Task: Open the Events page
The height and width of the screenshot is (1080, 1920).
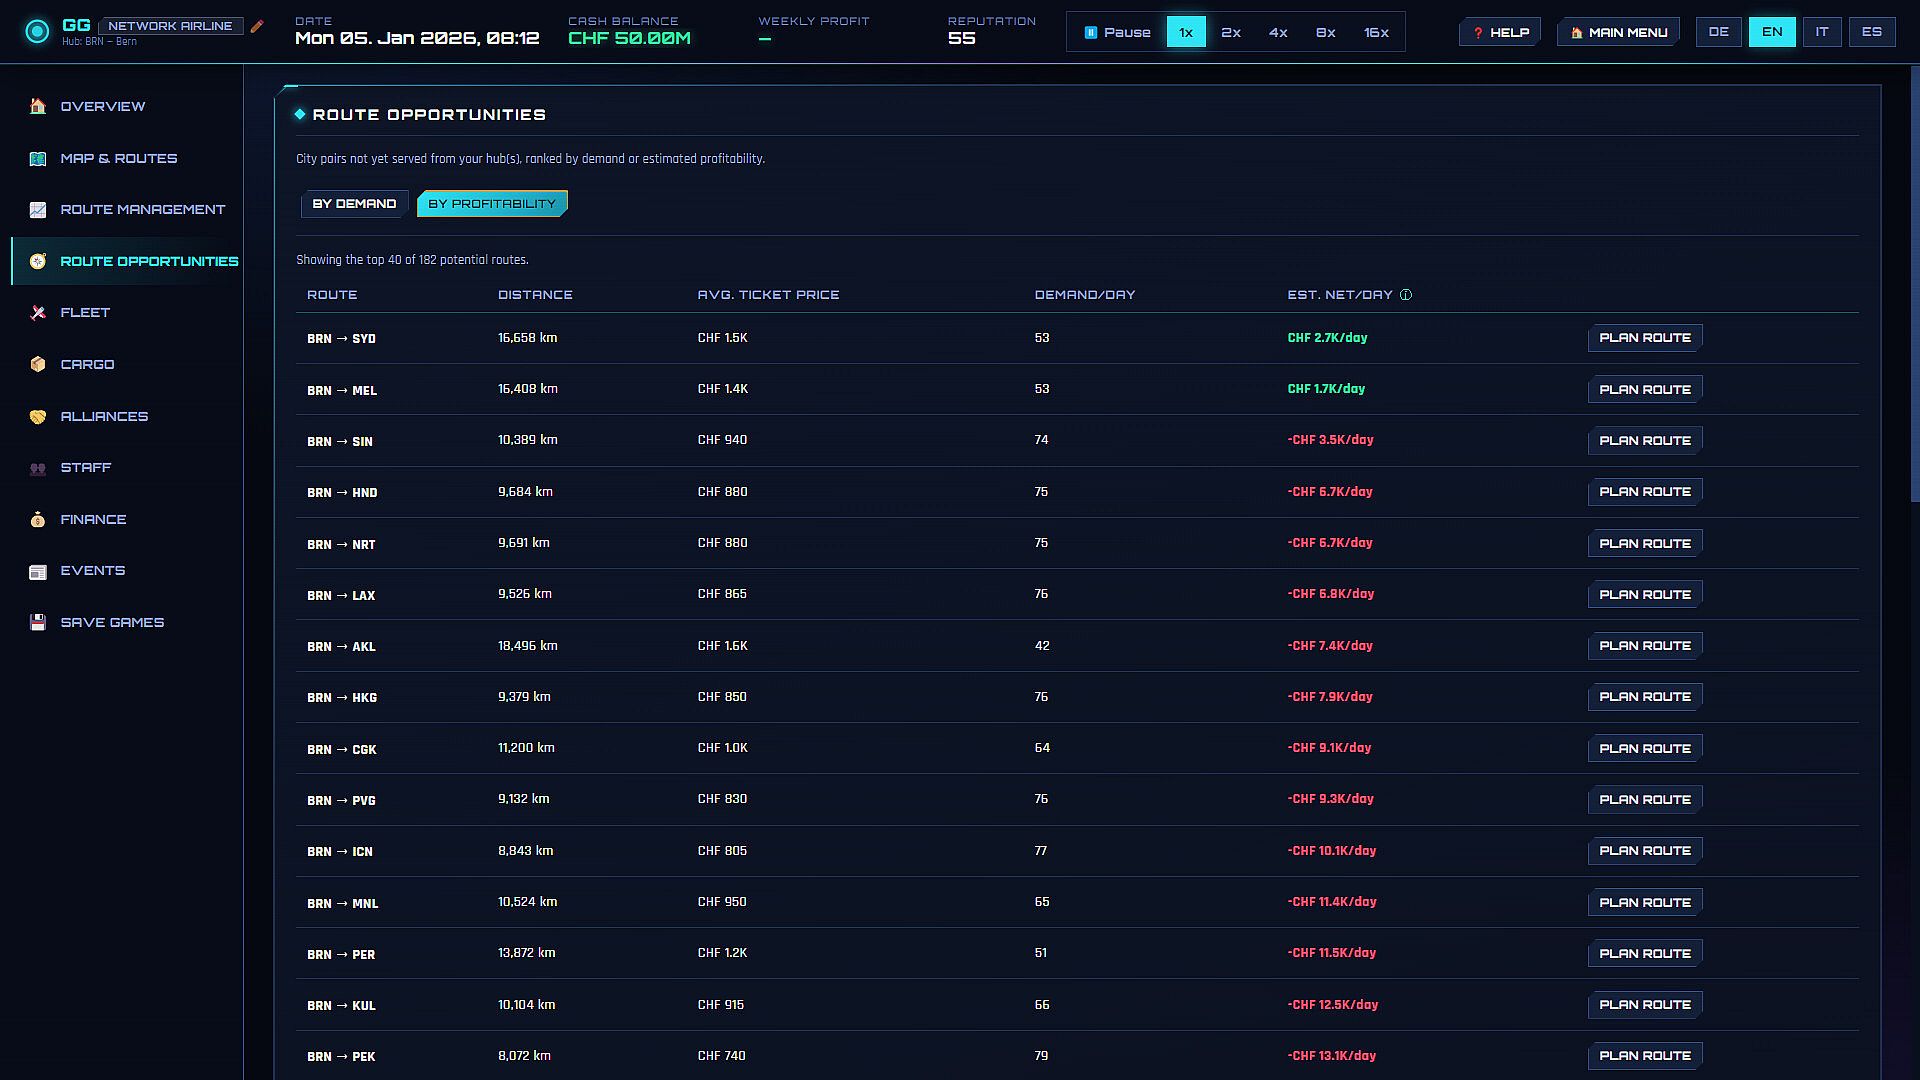Action: point(127,571)
